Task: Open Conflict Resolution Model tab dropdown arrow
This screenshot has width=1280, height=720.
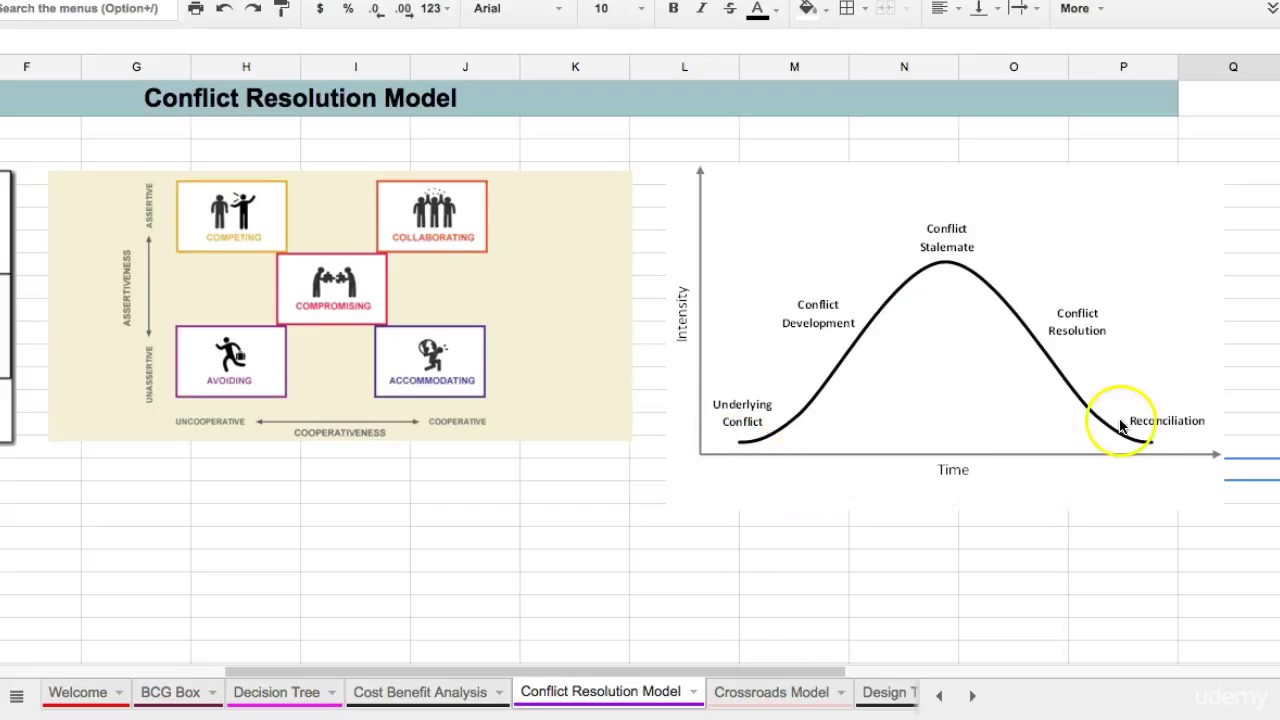Action: 692,692
